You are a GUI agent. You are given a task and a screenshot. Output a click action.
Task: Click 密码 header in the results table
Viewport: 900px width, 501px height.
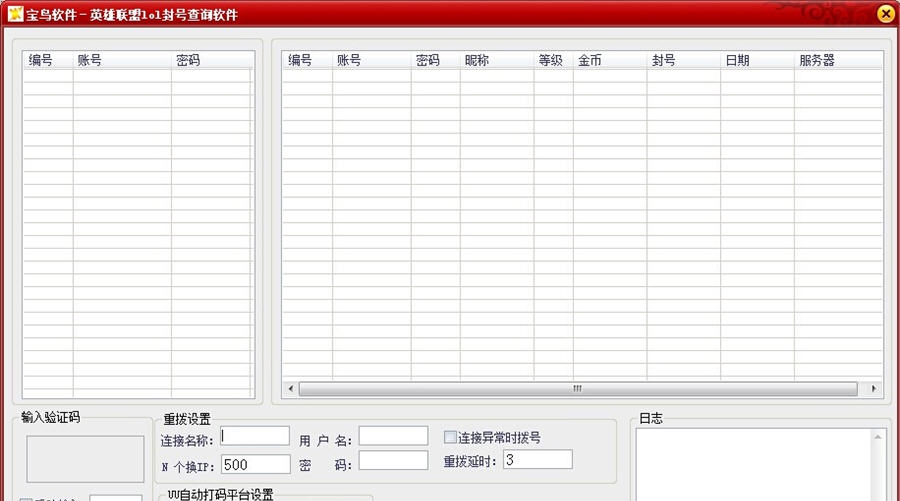point(436,60)
